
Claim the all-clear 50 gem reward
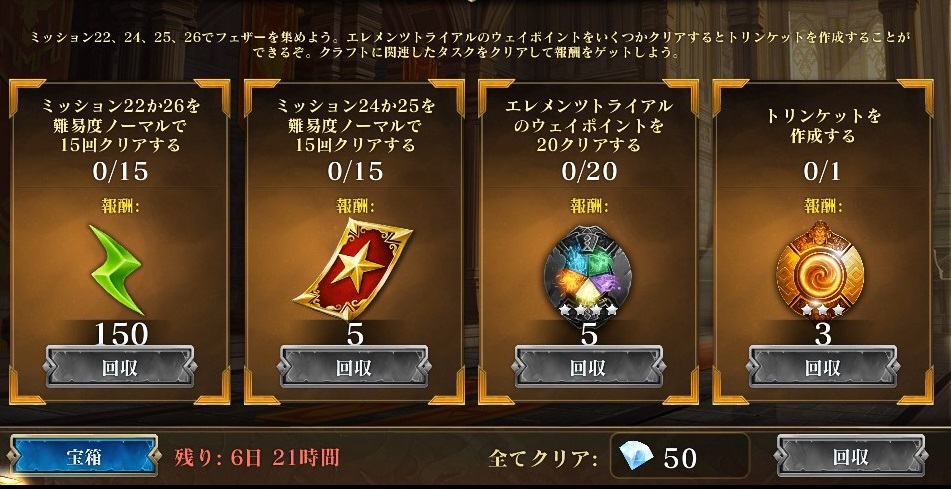851,456
